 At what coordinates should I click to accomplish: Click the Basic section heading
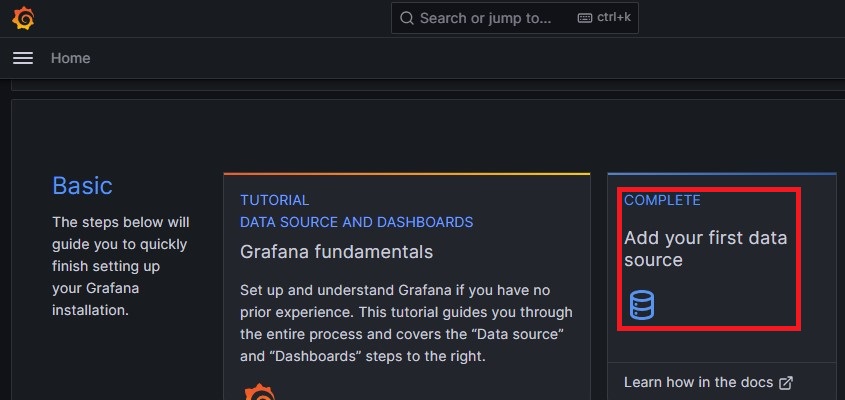(x=82, y=185)
